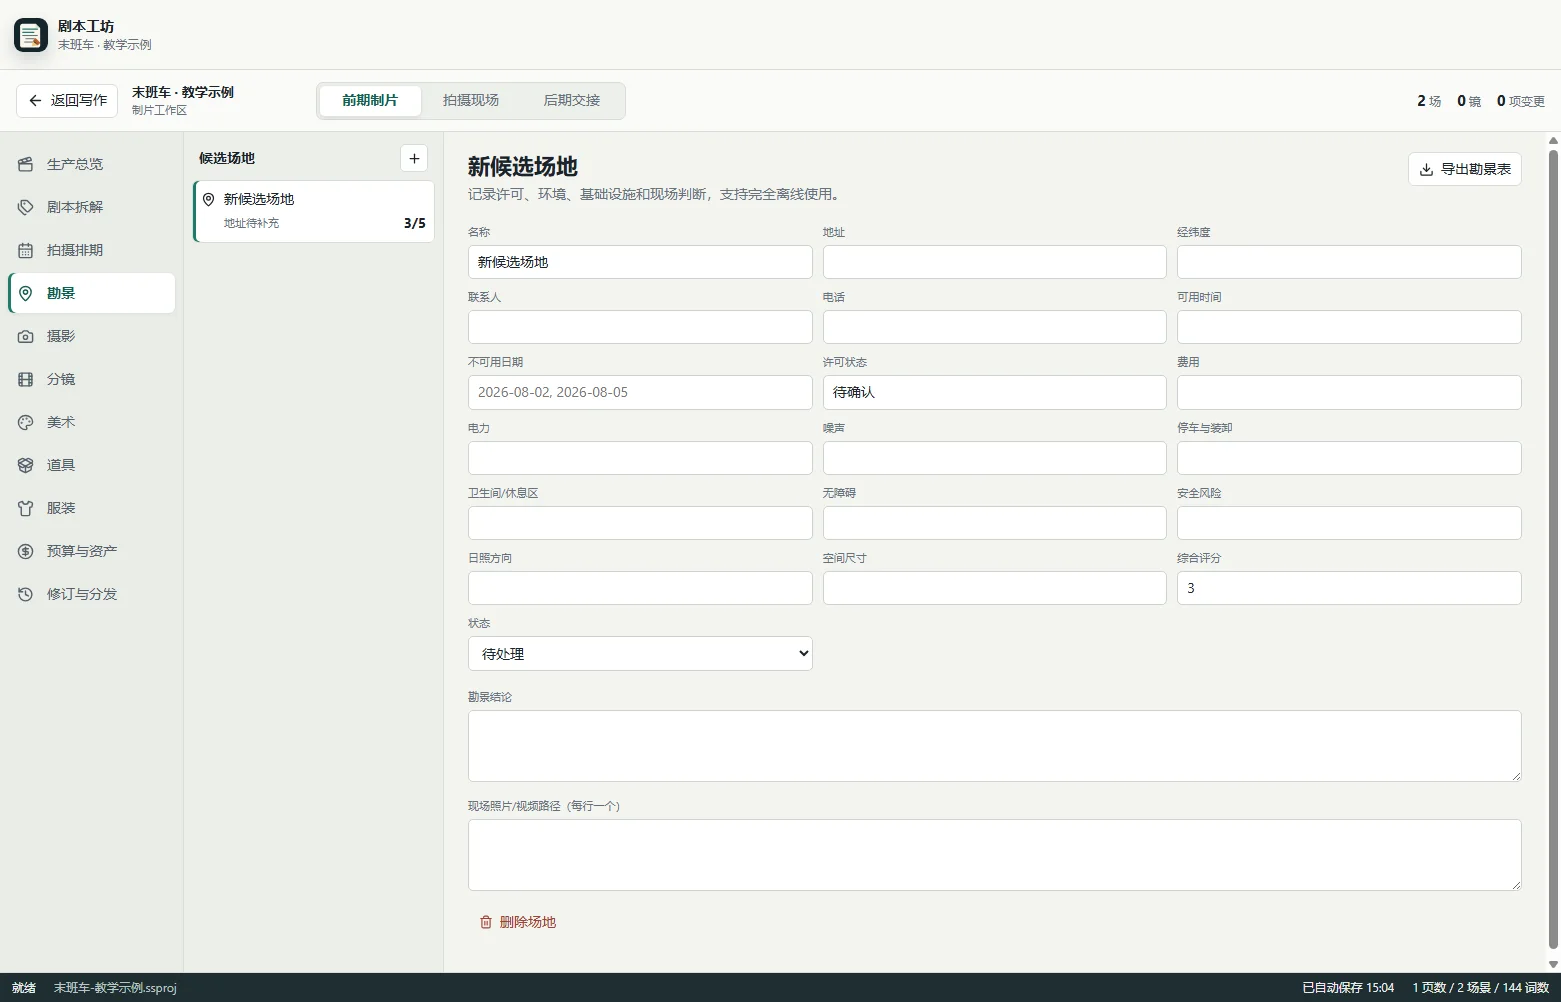Click the 综合评分 field showing 3
This screenshot has width=1561, height=1002.
pyautogui.click(x=1349, y=588)
